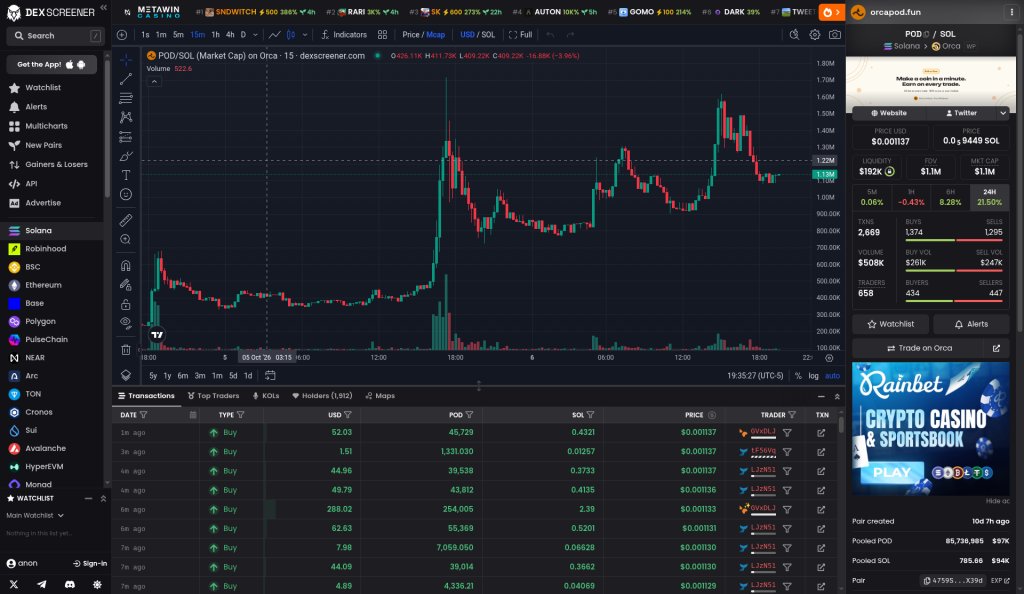Switch chart denomination to SOL
This screenshot has height=594, width=1024.
click(x=488, y=35)
